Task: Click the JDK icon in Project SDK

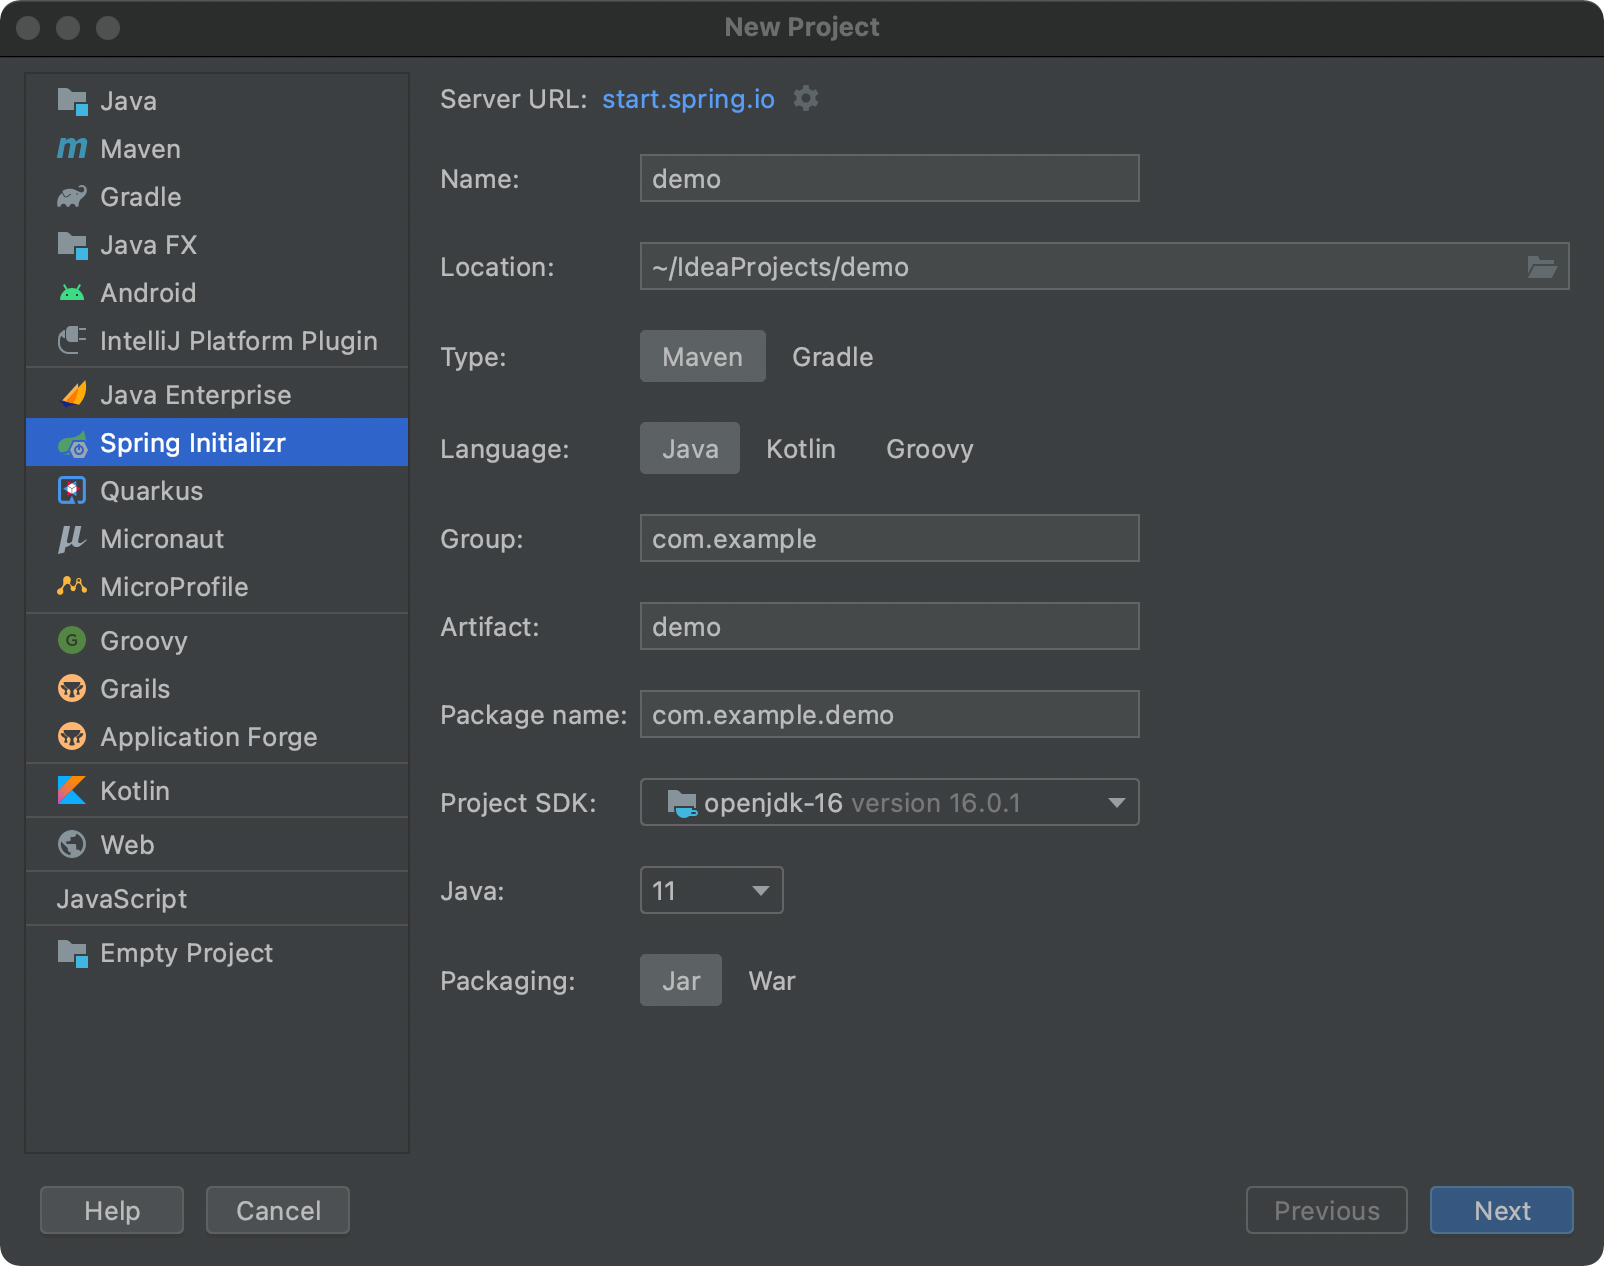Action: coord(682,803)
